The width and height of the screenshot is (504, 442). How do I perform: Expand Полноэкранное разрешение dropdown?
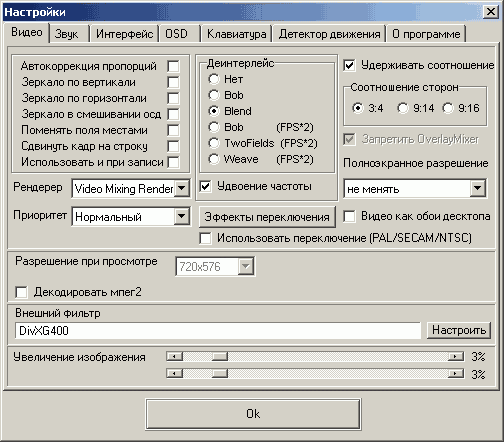[478, 189]
